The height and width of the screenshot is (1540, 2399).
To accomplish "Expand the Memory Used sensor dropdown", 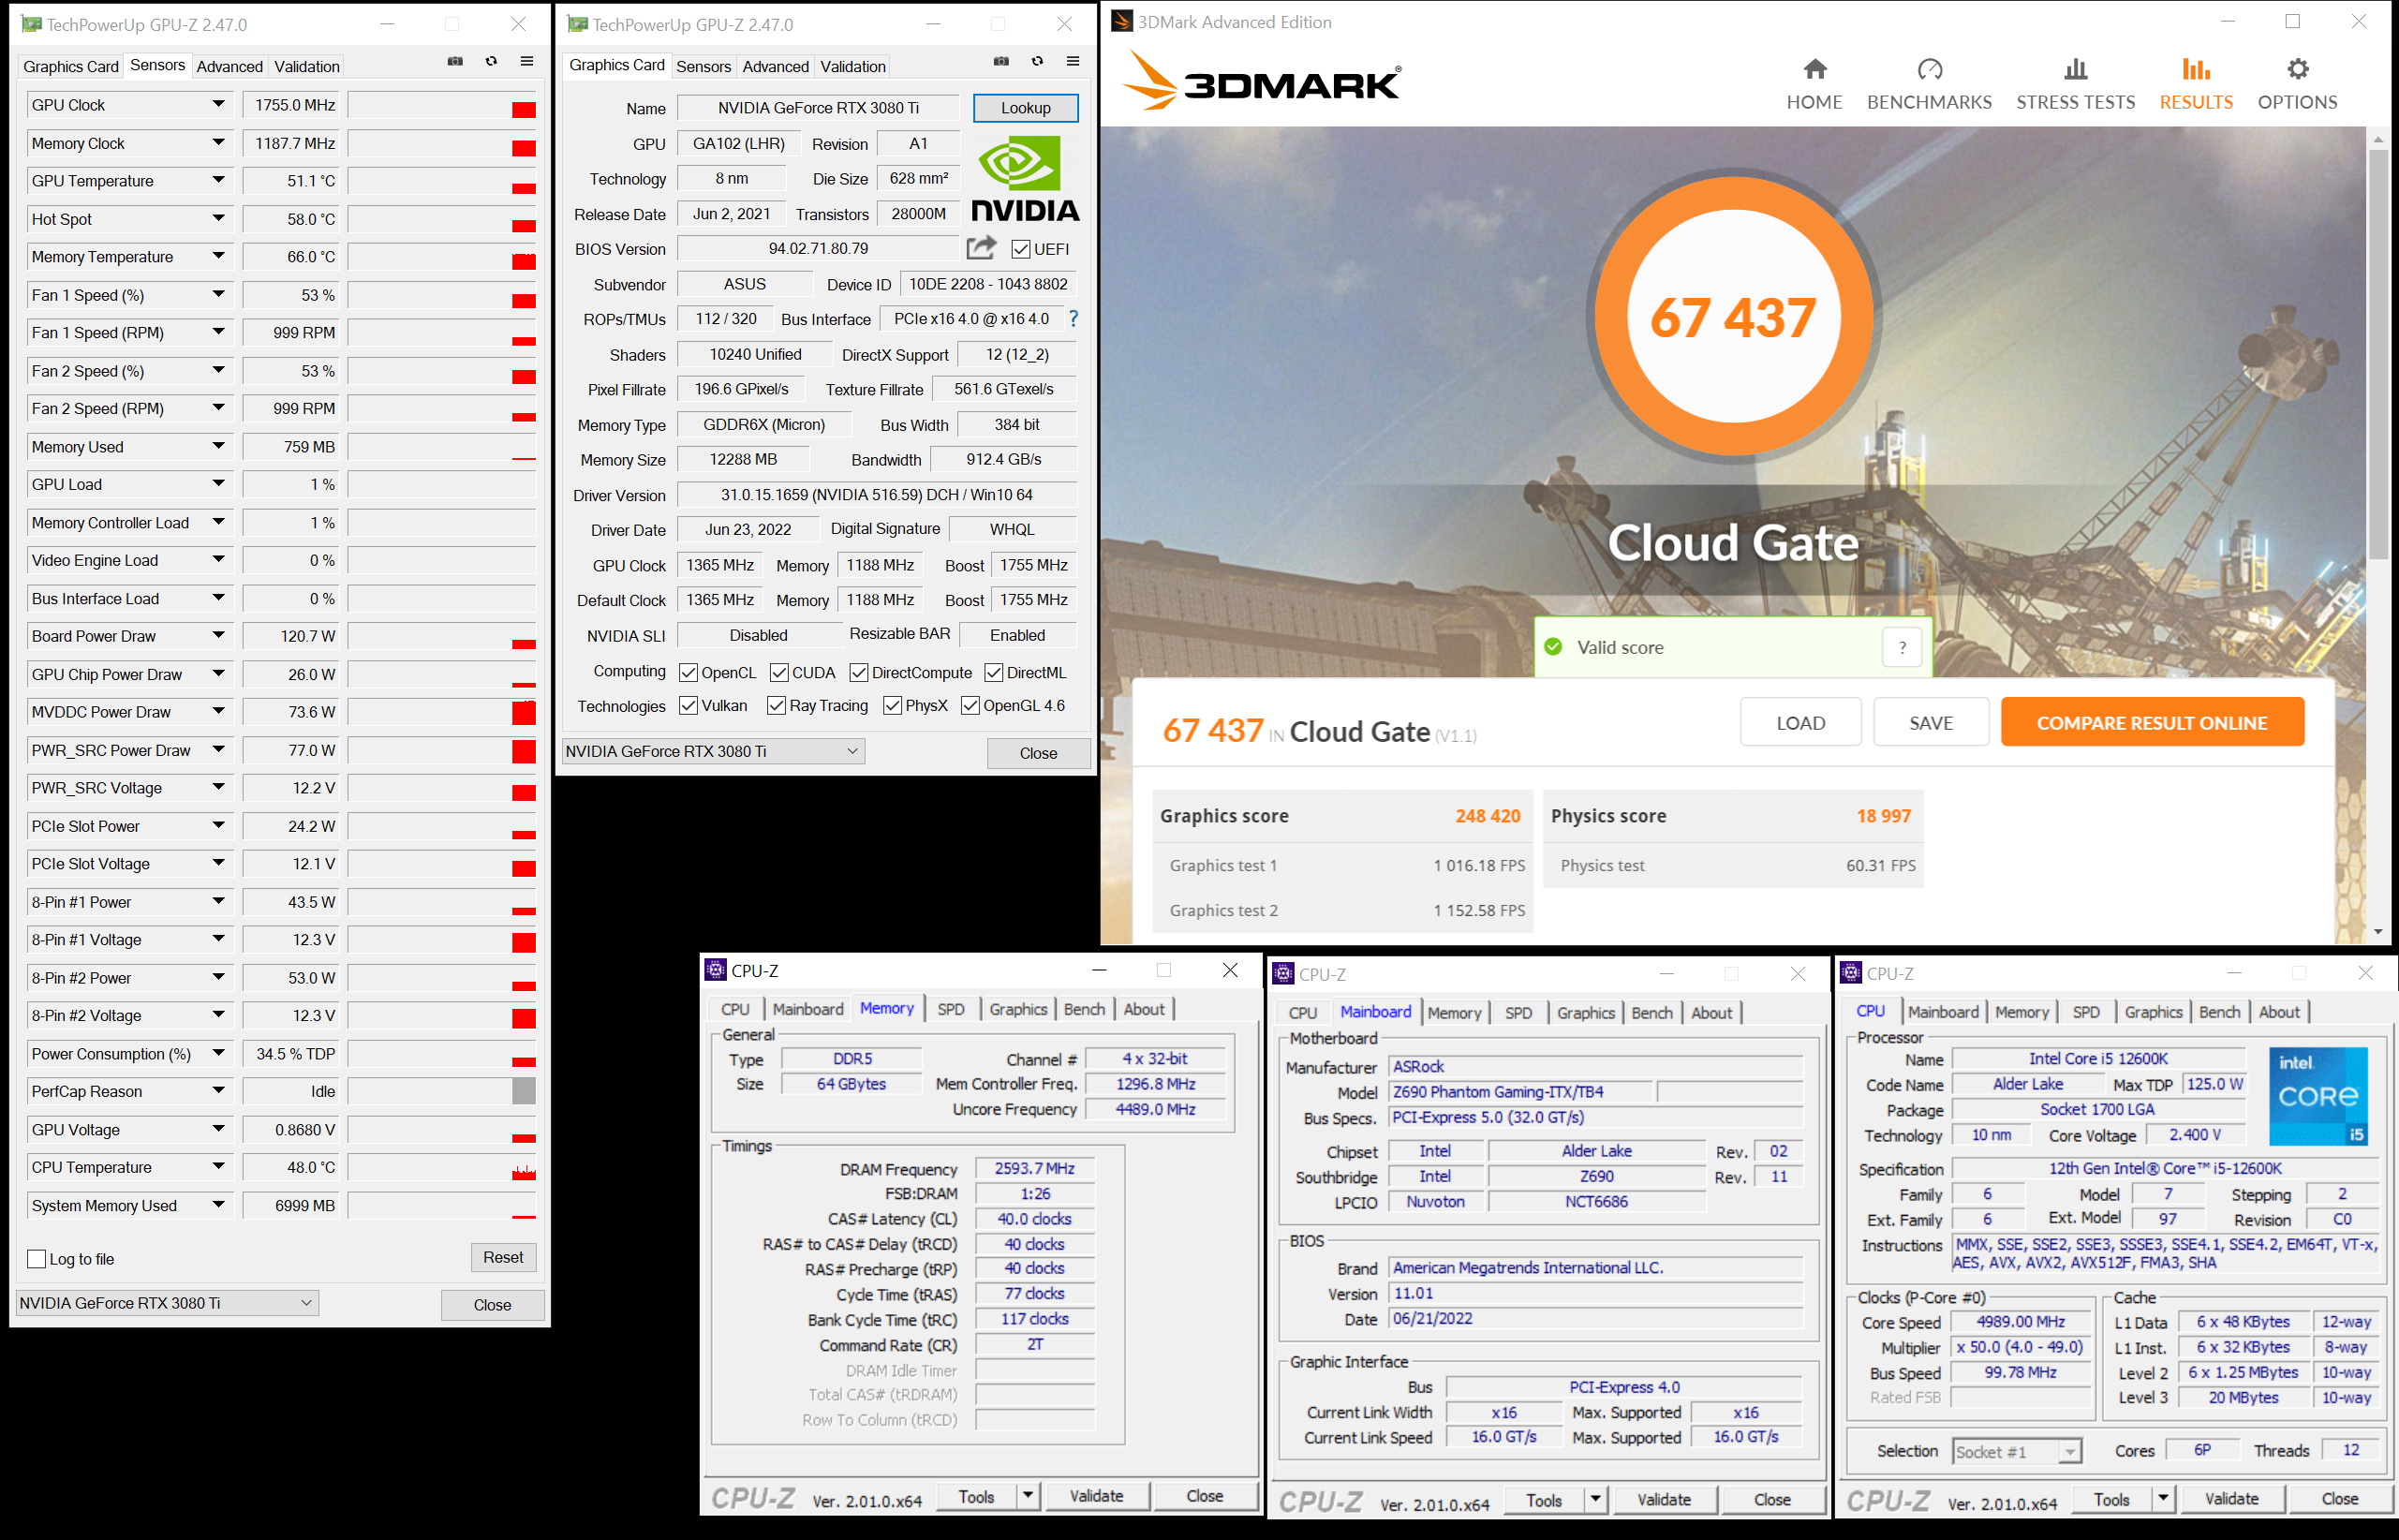I will pos(218,446).
